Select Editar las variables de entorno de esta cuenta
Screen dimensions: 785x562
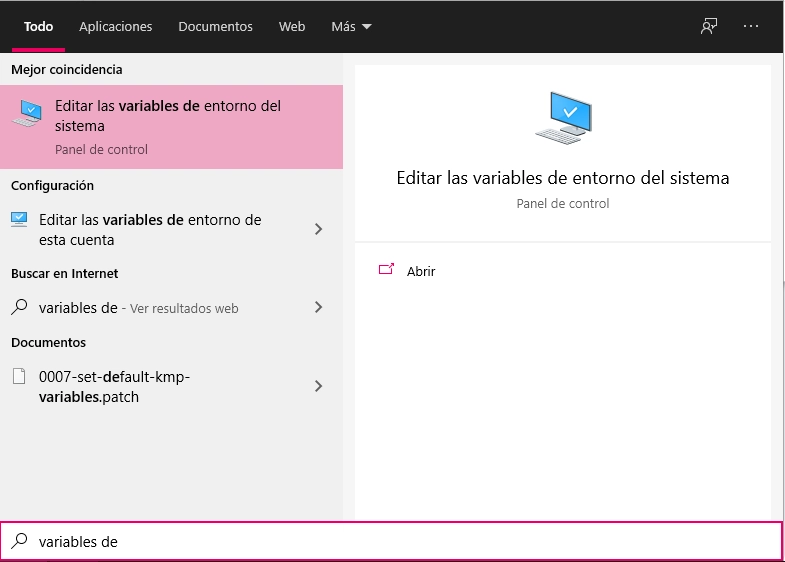(171, 230)
